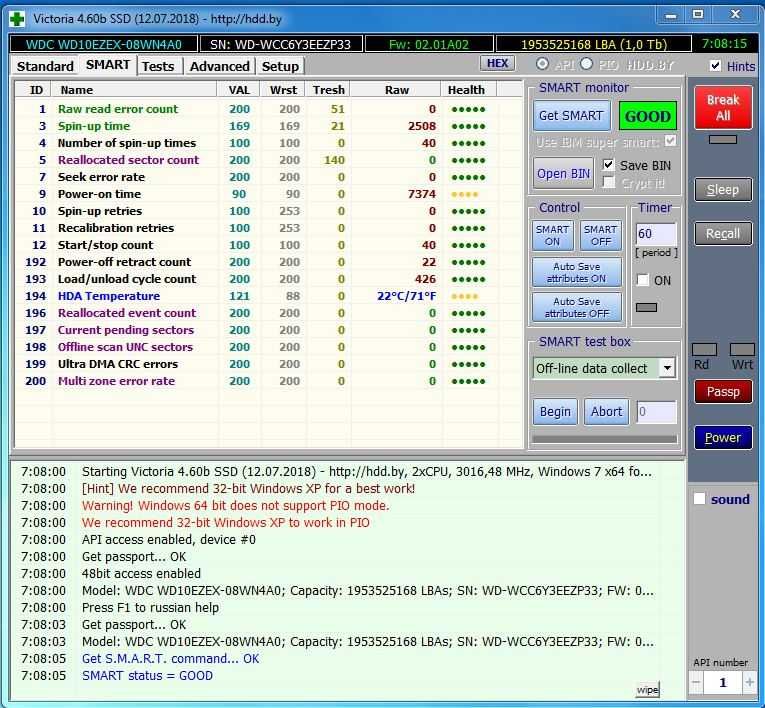The image size is (765, 708).
Task: Increase API number with plus button
Action: click(749, 682)
